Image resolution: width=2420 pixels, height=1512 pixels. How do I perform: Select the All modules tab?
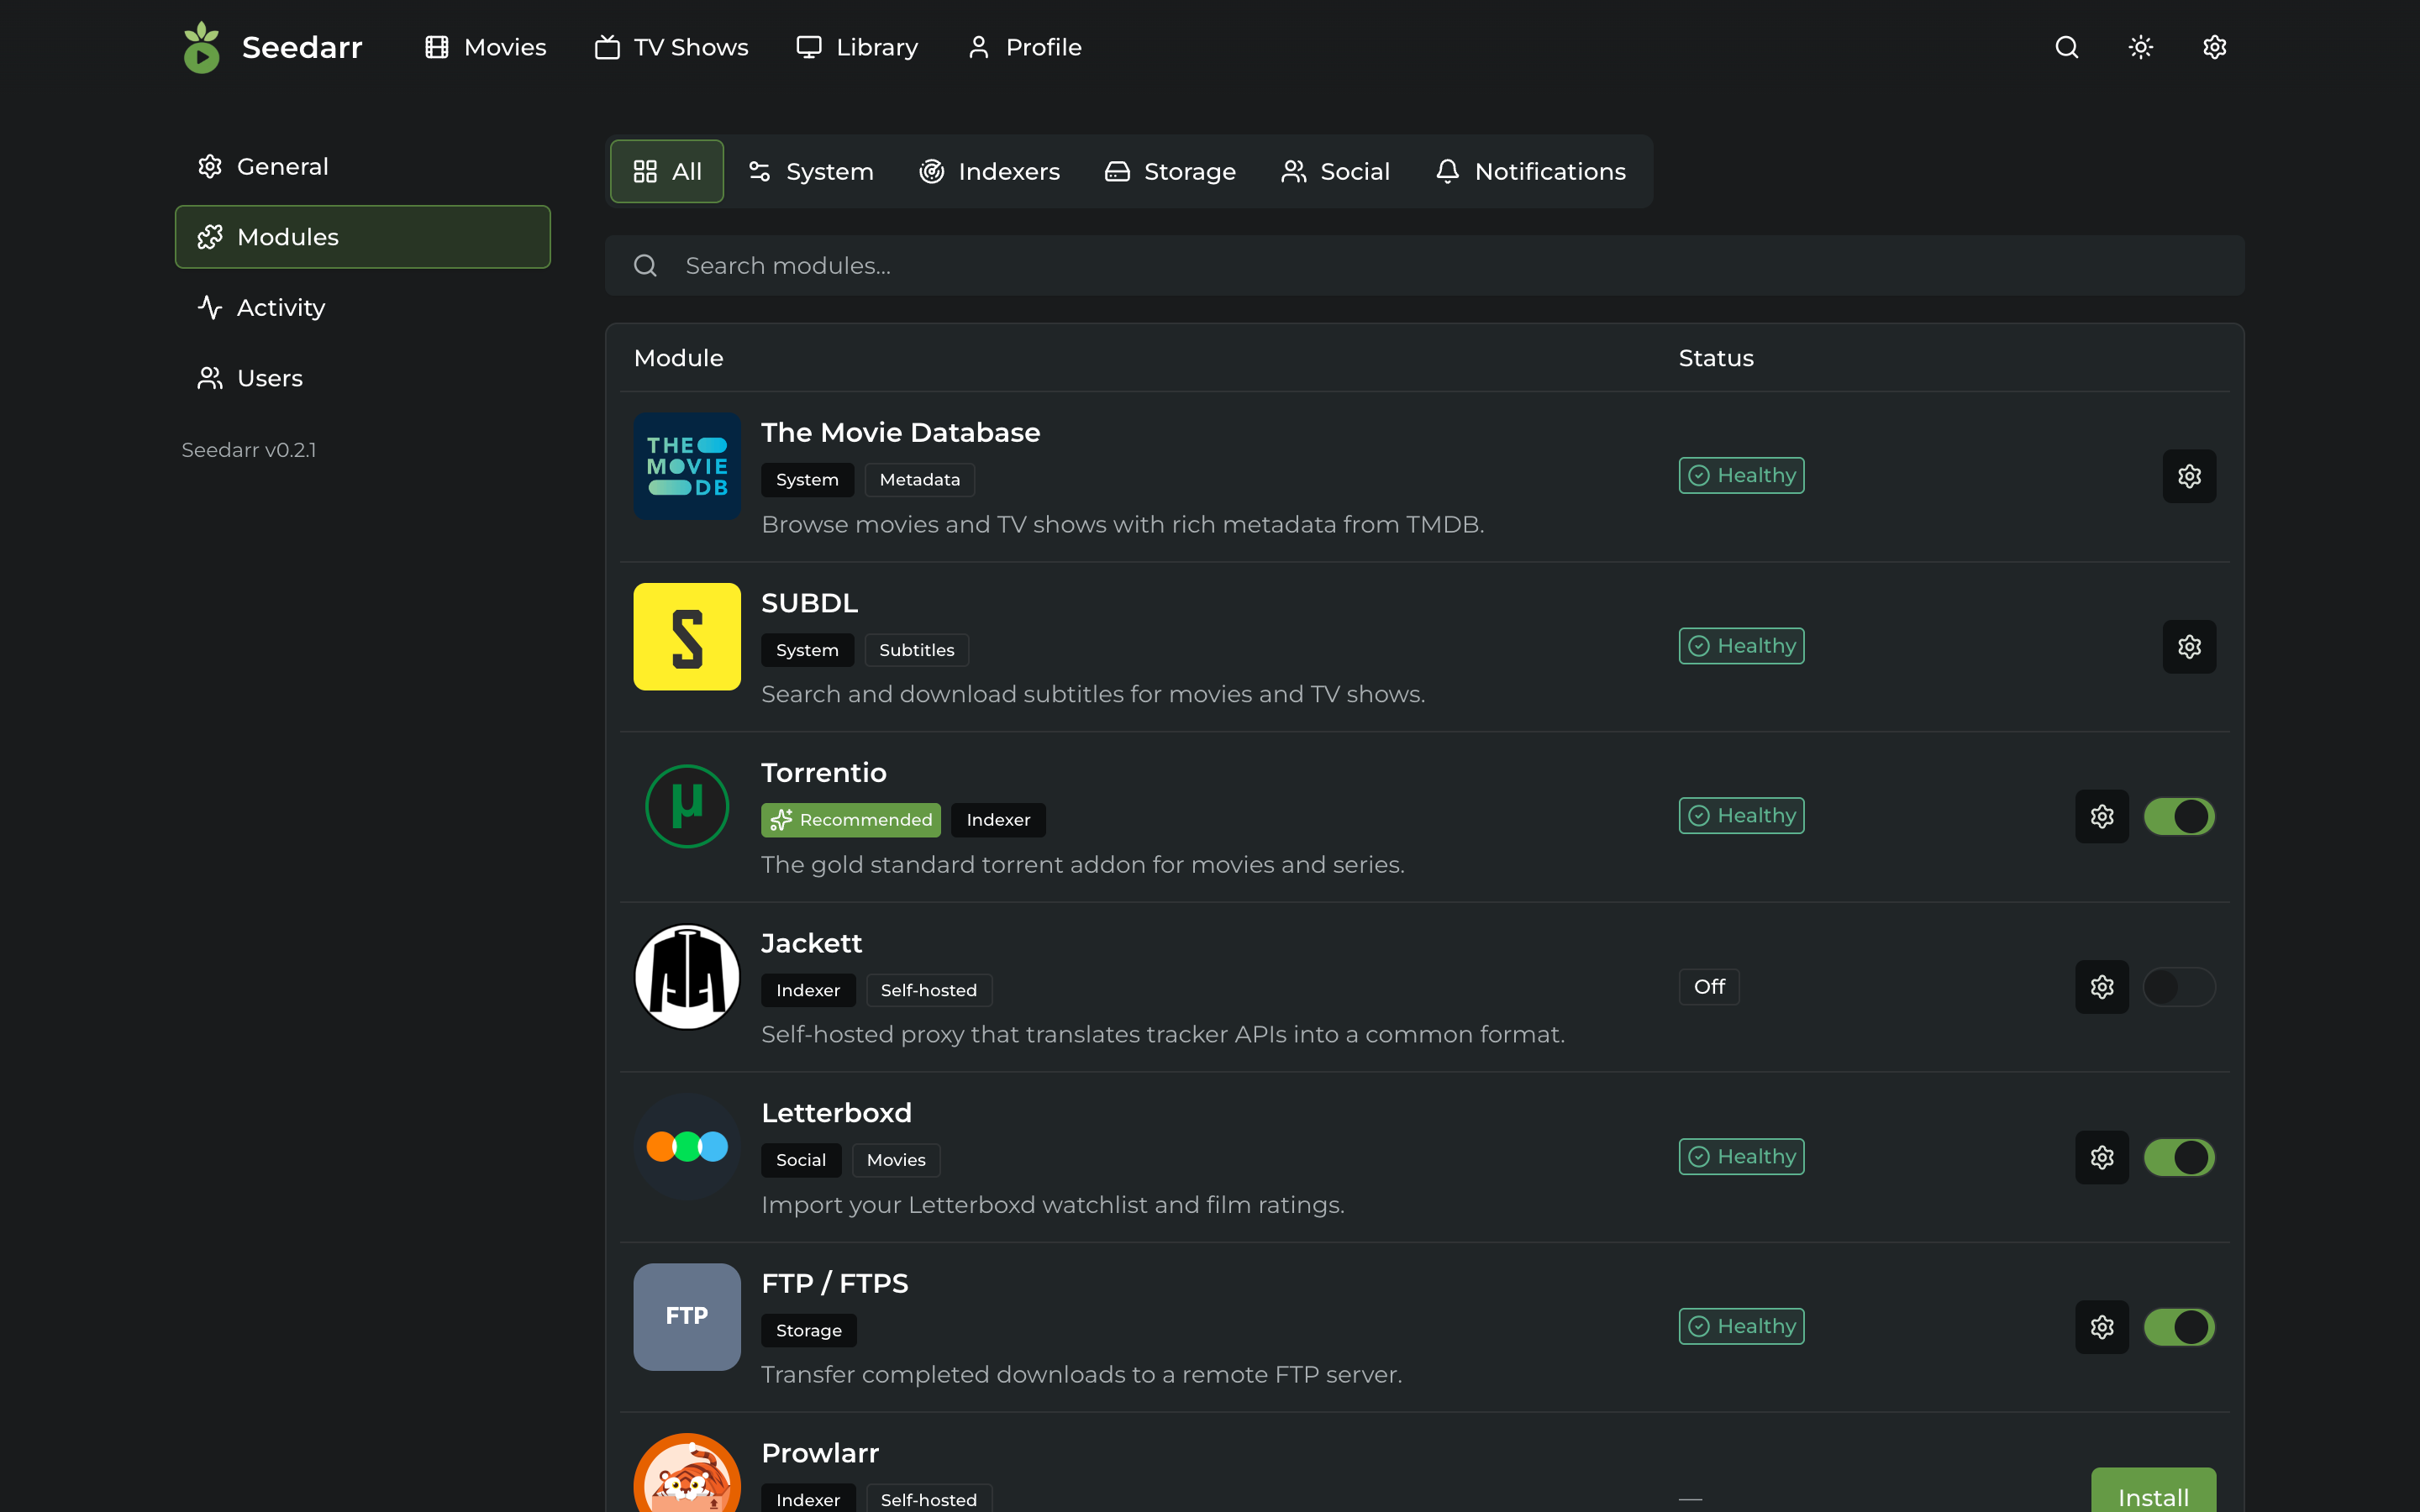667,171
